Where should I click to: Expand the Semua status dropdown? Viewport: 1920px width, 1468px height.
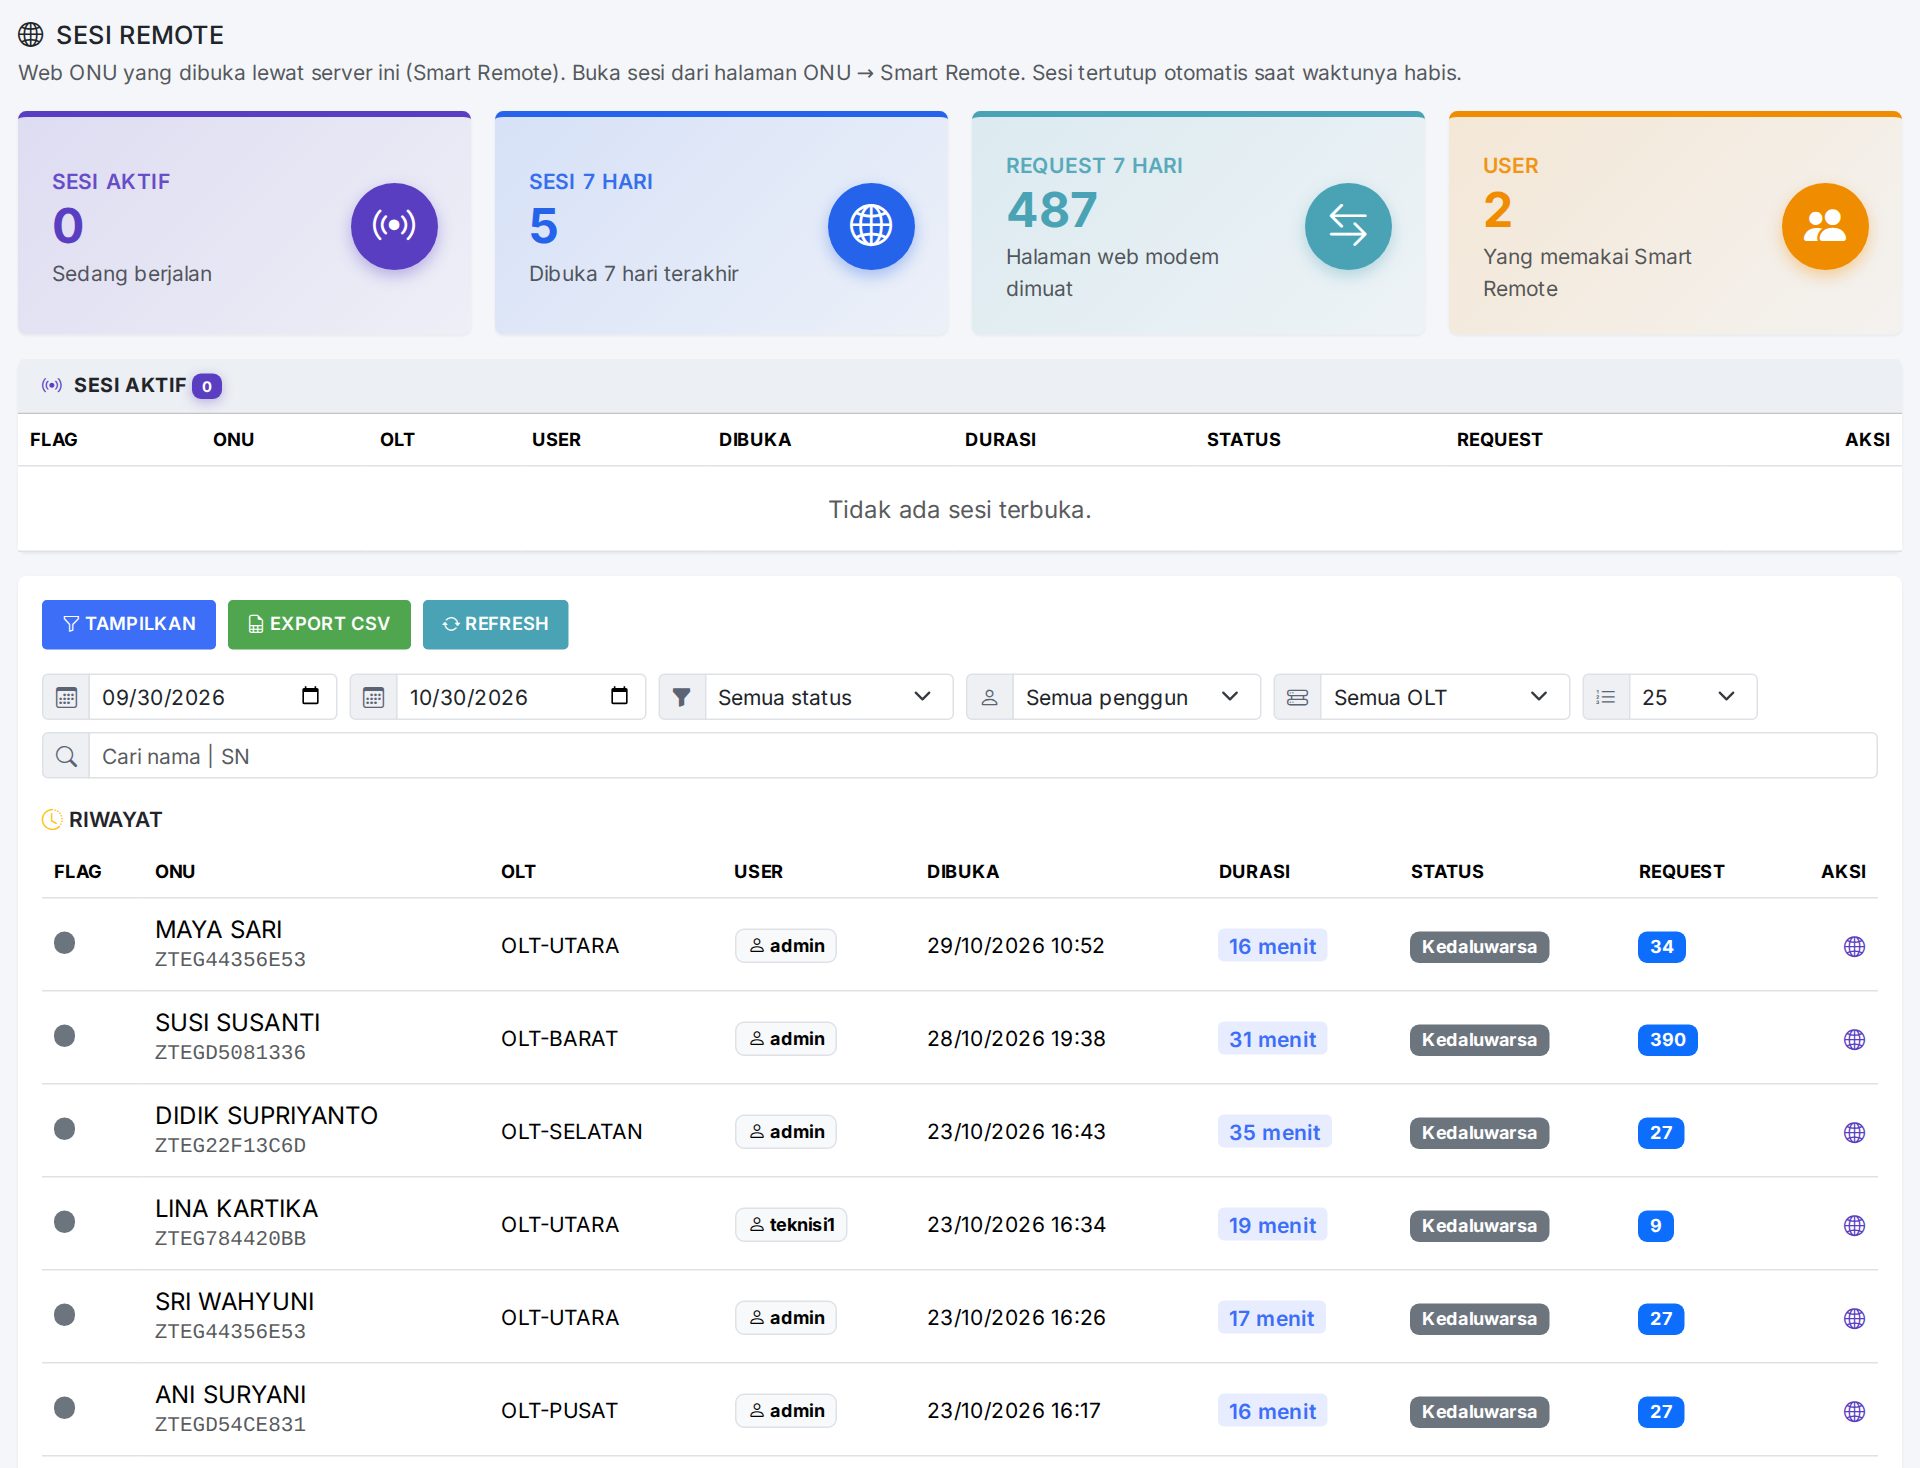coord(829,697)
